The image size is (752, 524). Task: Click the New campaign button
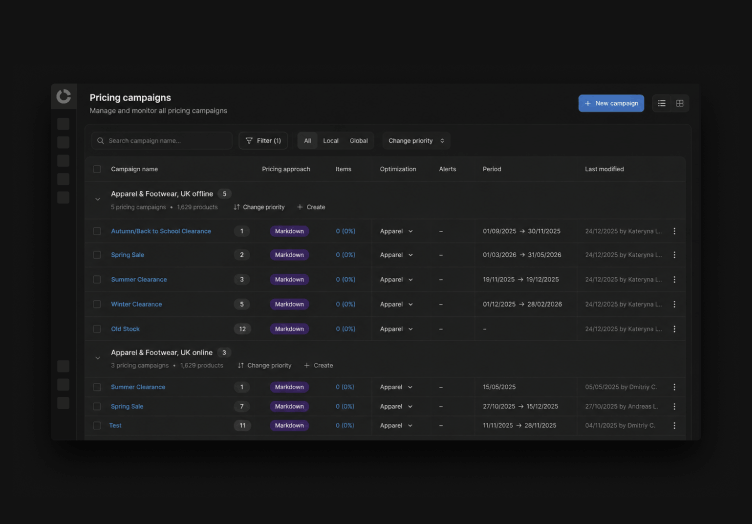pyautogui.click(x=611, y=103)
